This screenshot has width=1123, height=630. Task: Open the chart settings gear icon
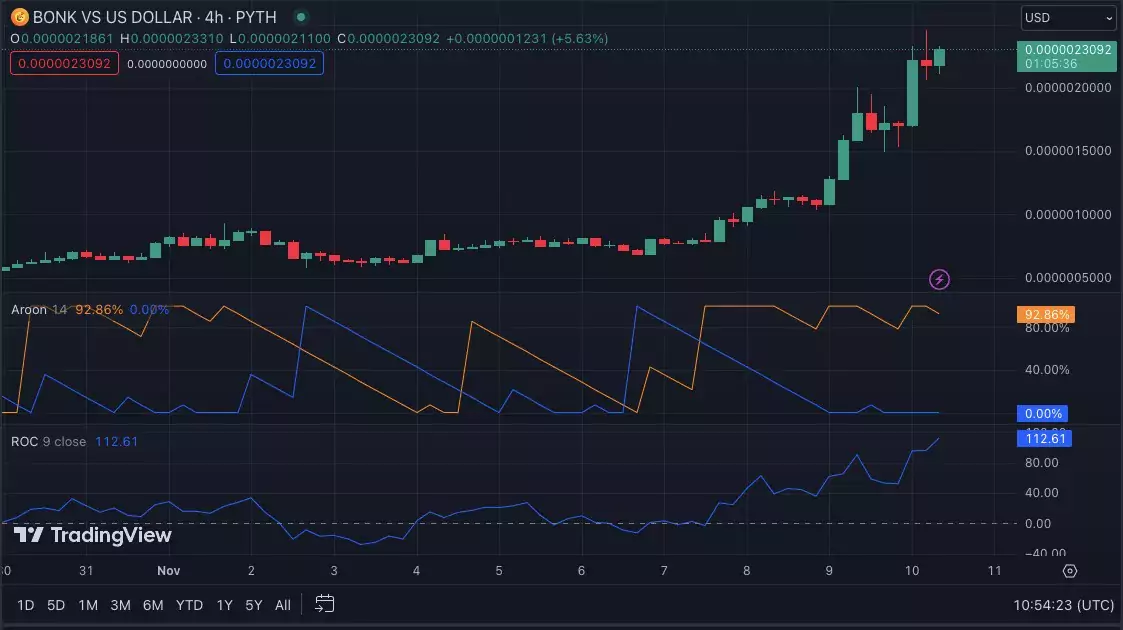pos(1069,571)
